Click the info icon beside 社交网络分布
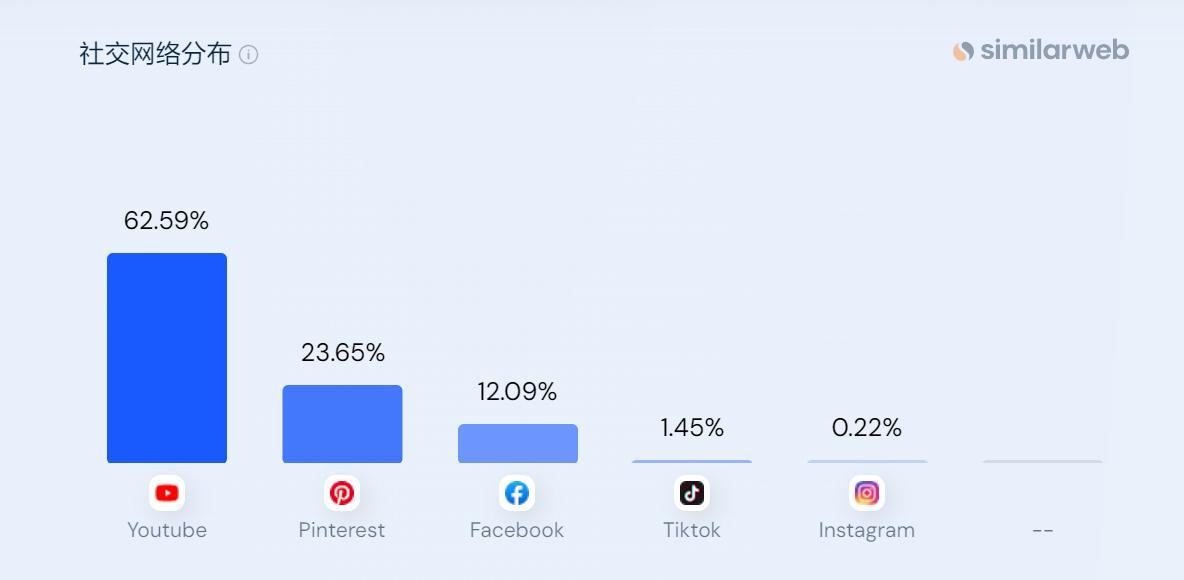This screenshot has width=1184, height=580. 248,54
